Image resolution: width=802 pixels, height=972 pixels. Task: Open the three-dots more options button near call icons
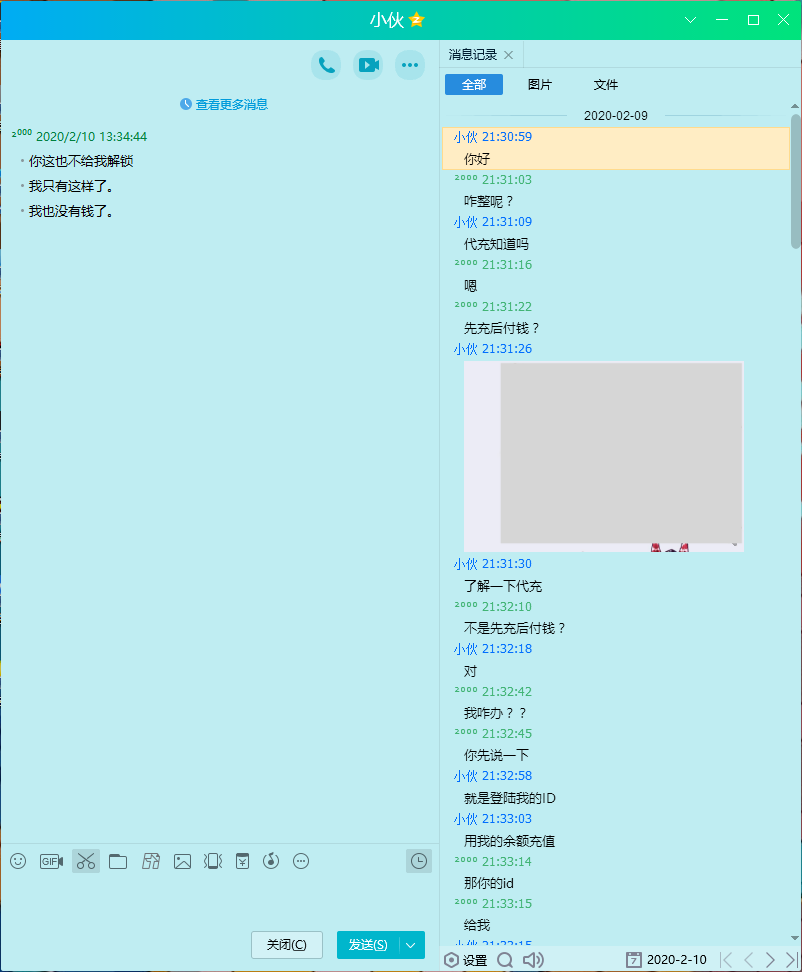coord(410,65)
